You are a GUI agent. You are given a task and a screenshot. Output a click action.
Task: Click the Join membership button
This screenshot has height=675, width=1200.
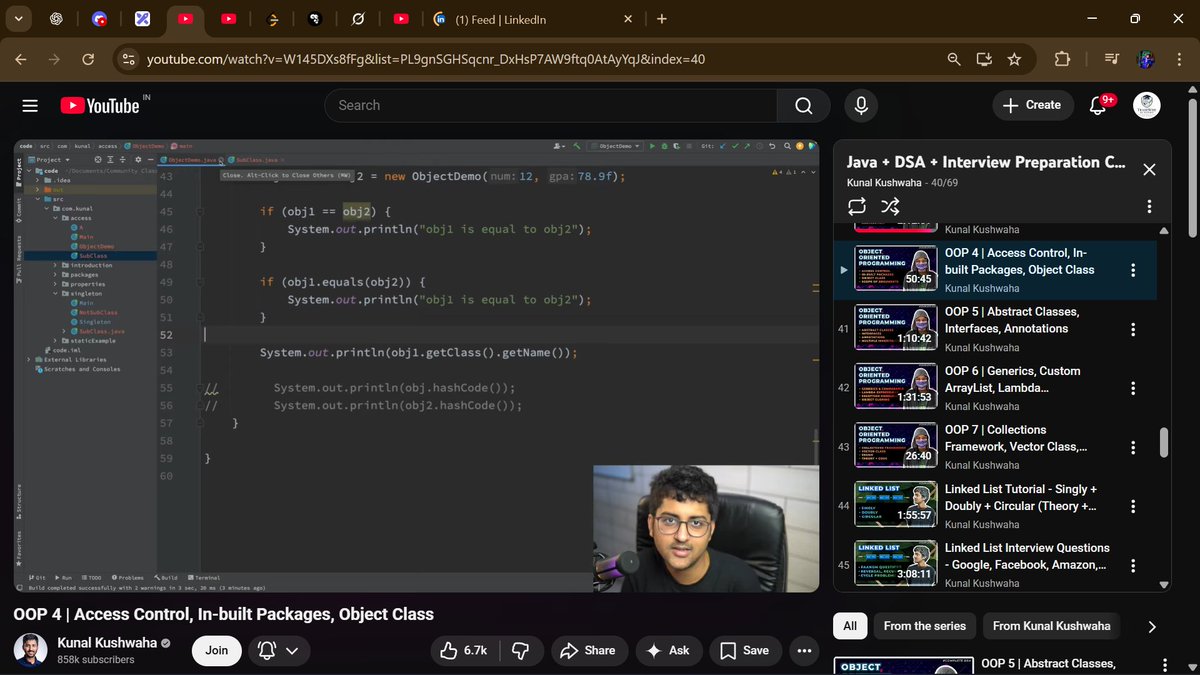(x=217, y=650)
